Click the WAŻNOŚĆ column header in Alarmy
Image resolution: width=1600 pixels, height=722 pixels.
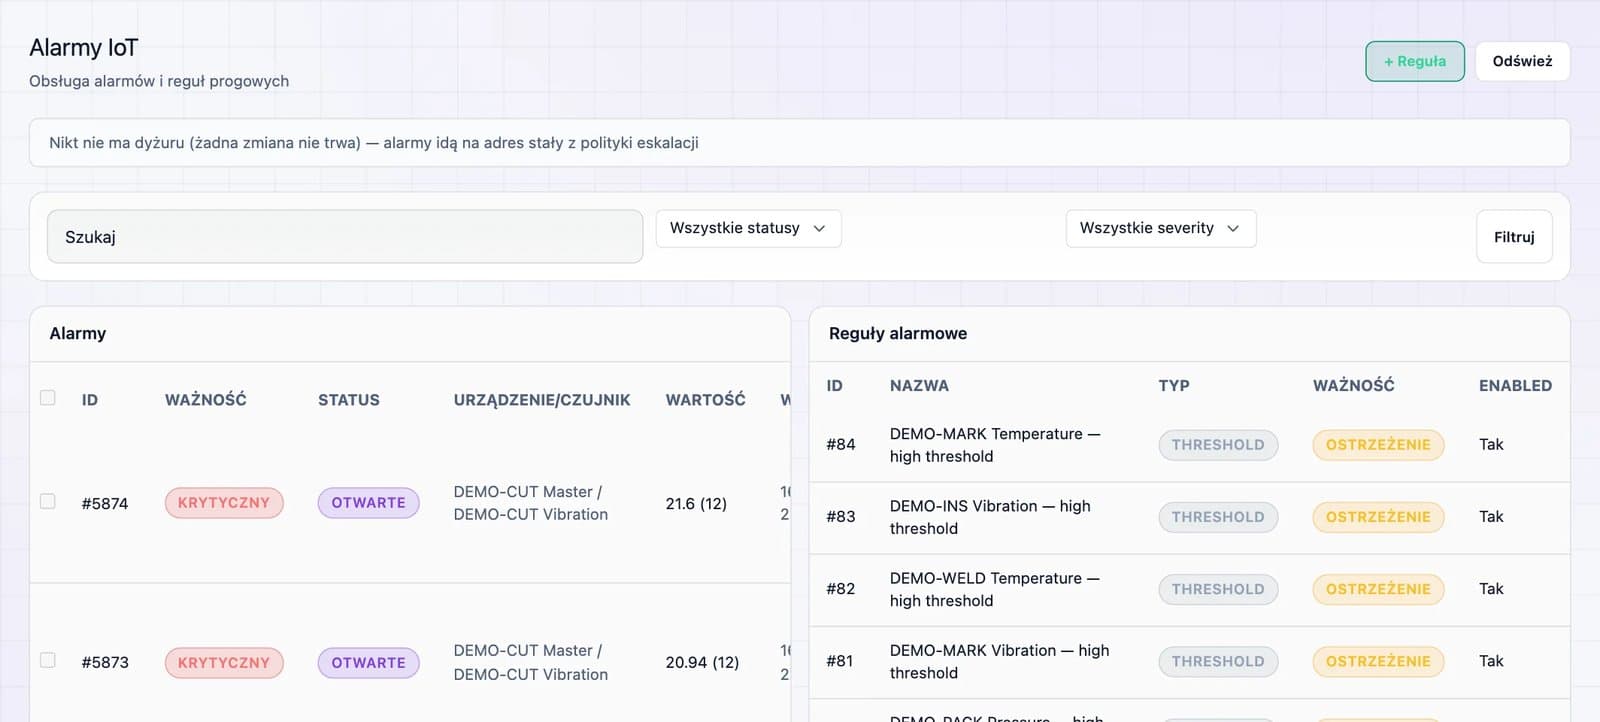206,400
